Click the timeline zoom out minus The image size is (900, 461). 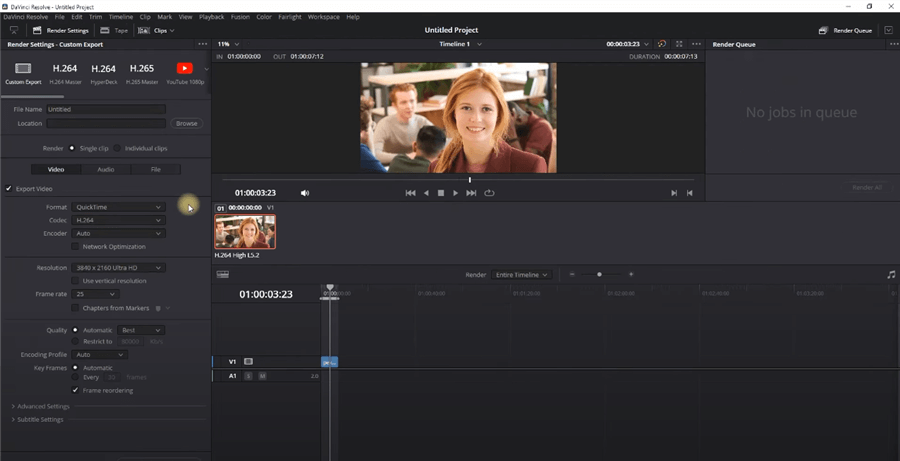tap(572, 274)
